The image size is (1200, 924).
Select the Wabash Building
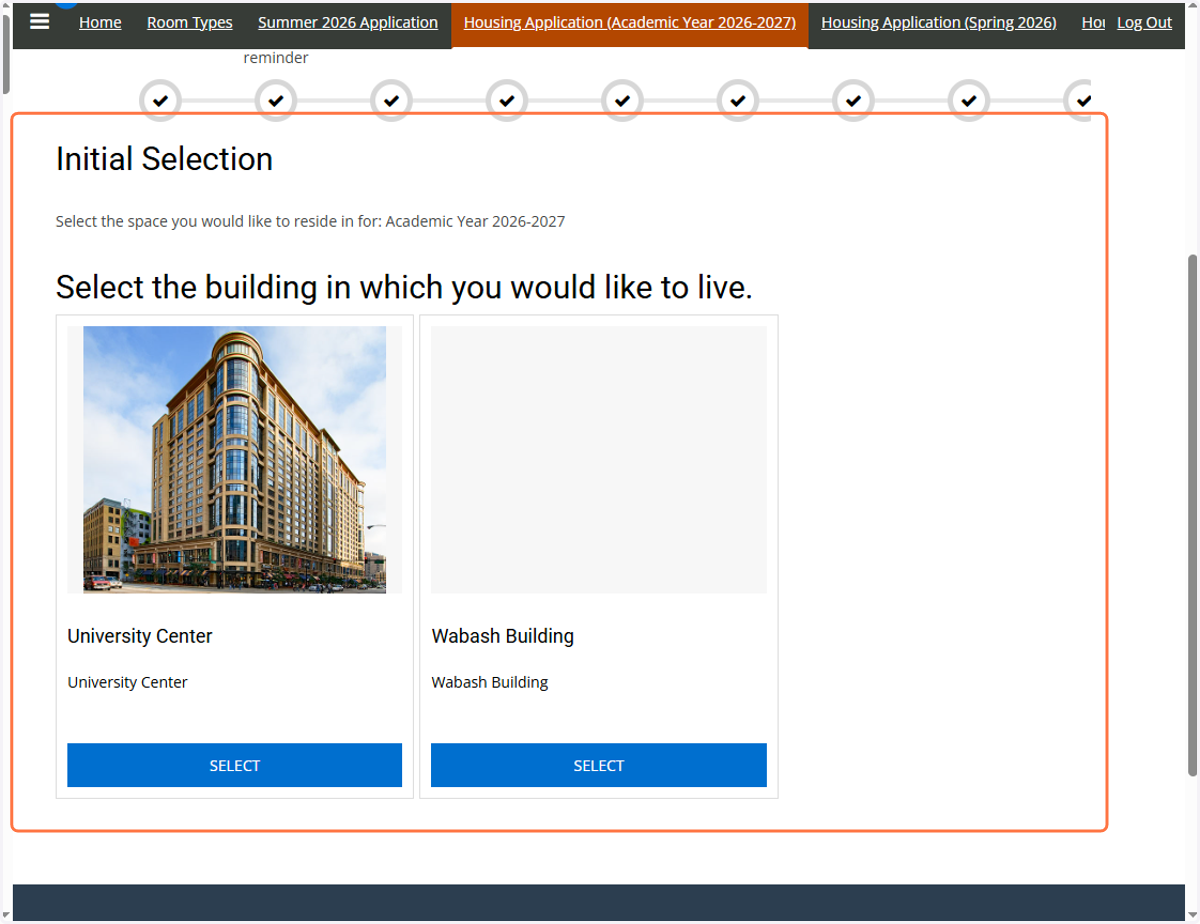click(599, 765)
